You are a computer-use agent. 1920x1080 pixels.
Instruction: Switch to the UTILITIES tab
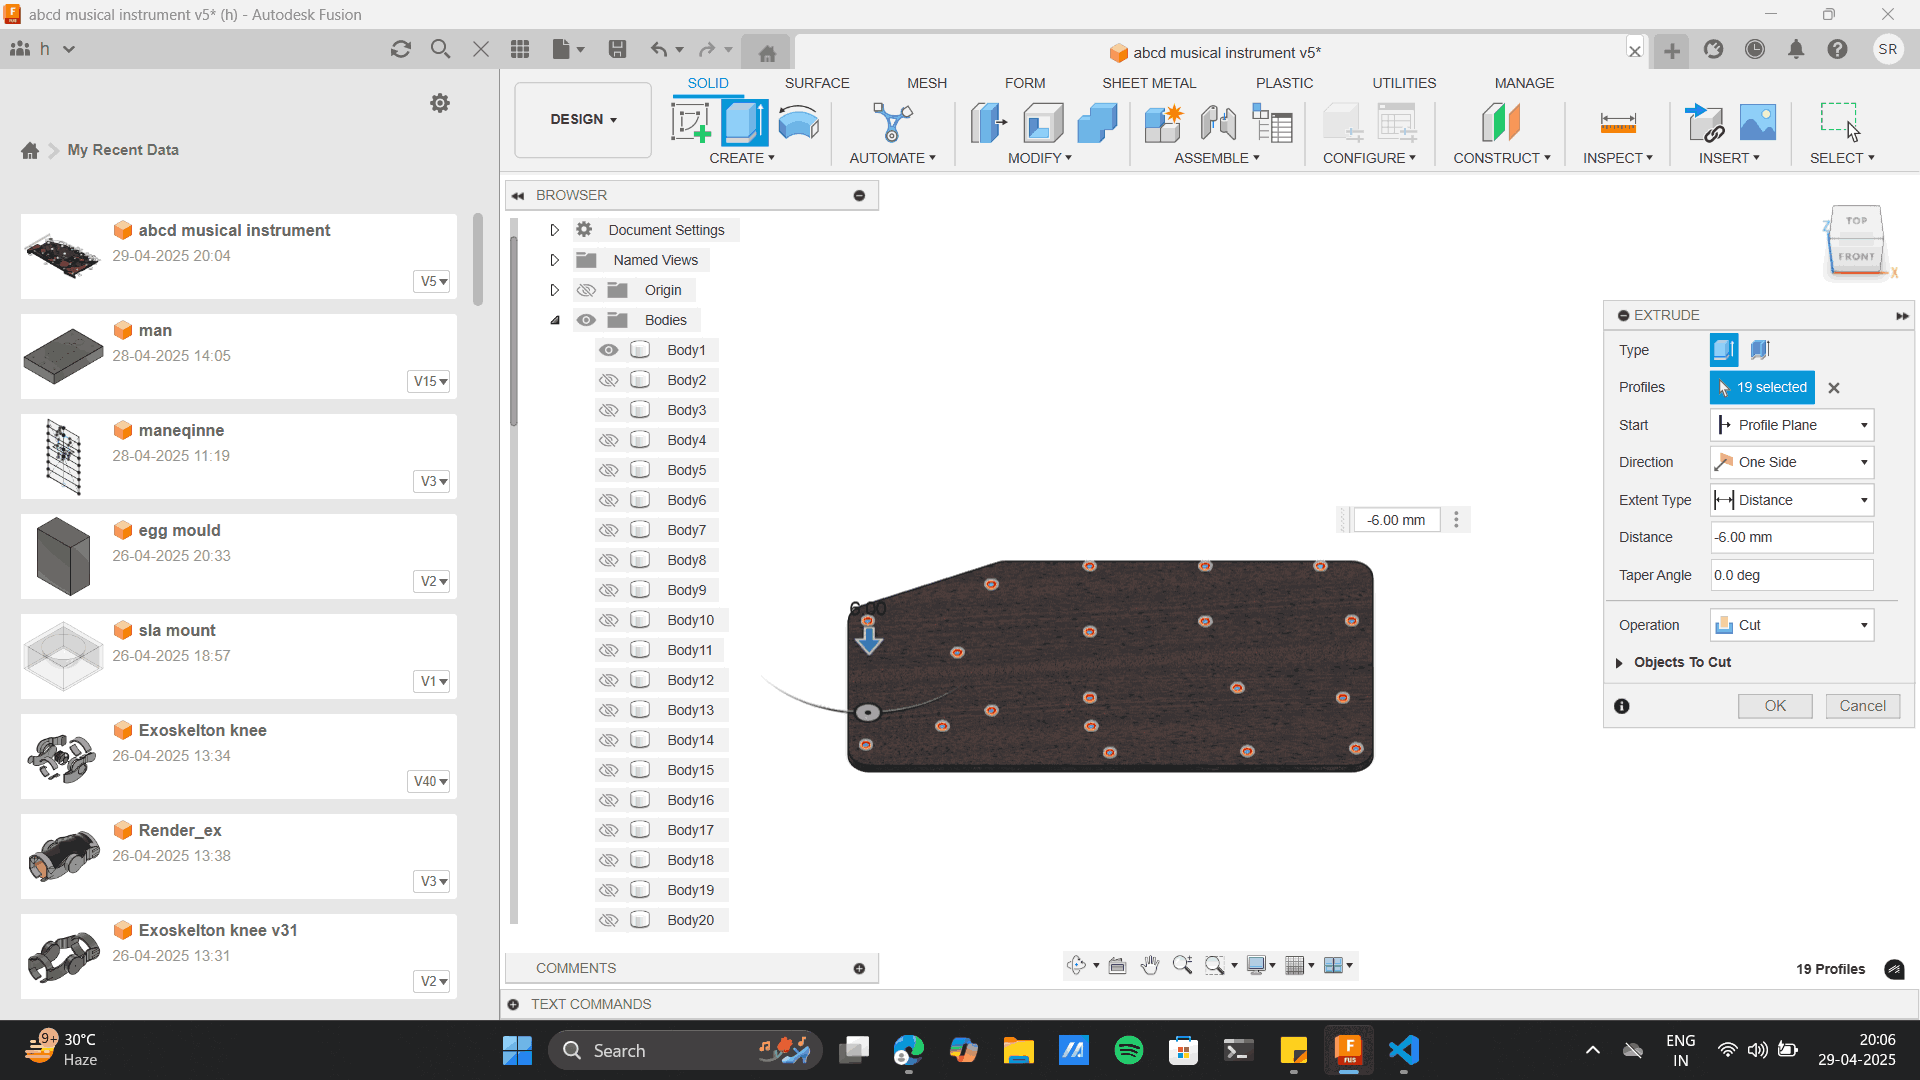click(1404, 83)
